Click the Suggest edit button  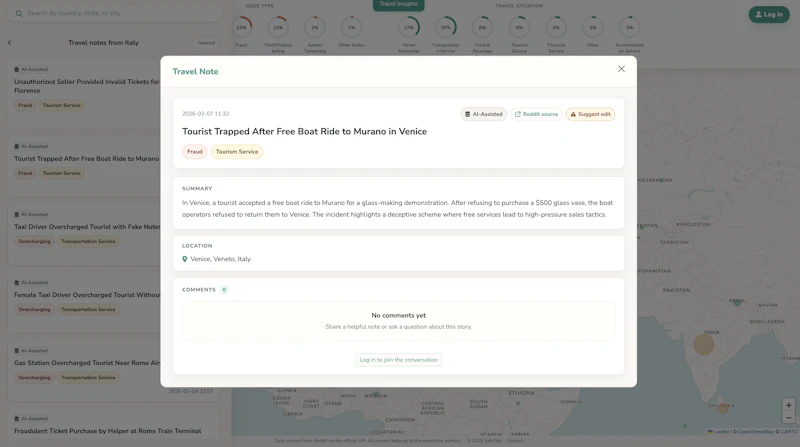pyautogui.click(x=590, y=114)
